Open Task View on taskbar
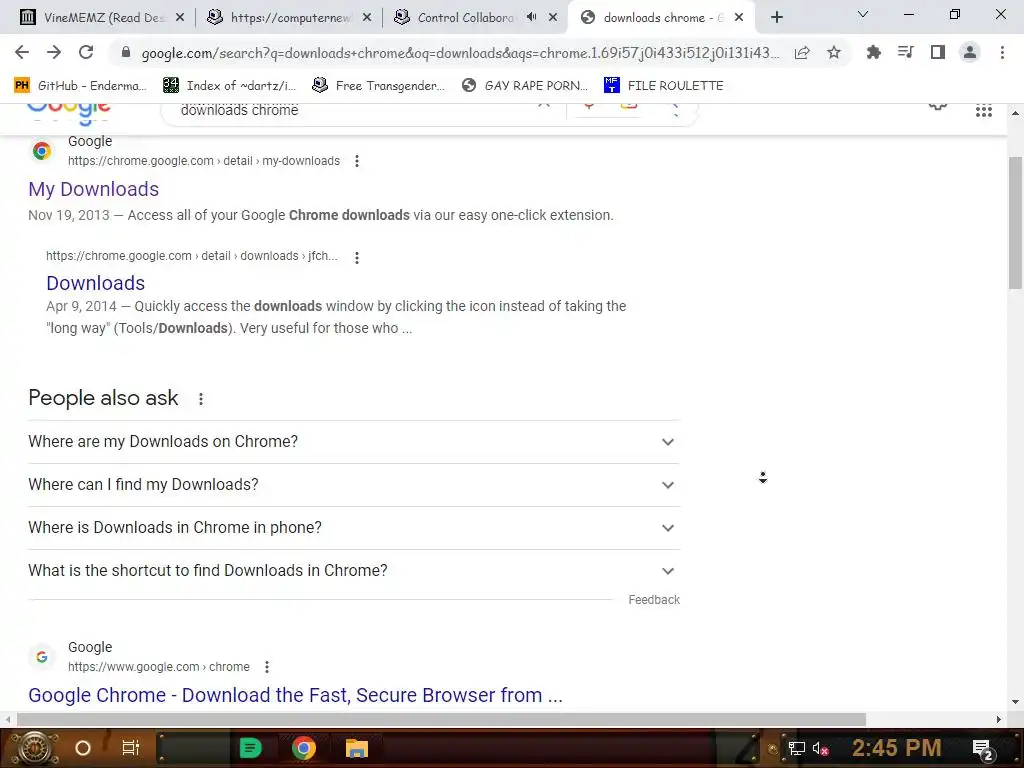Viewport: 1024px width, 768px height. (x=131, y=748)
